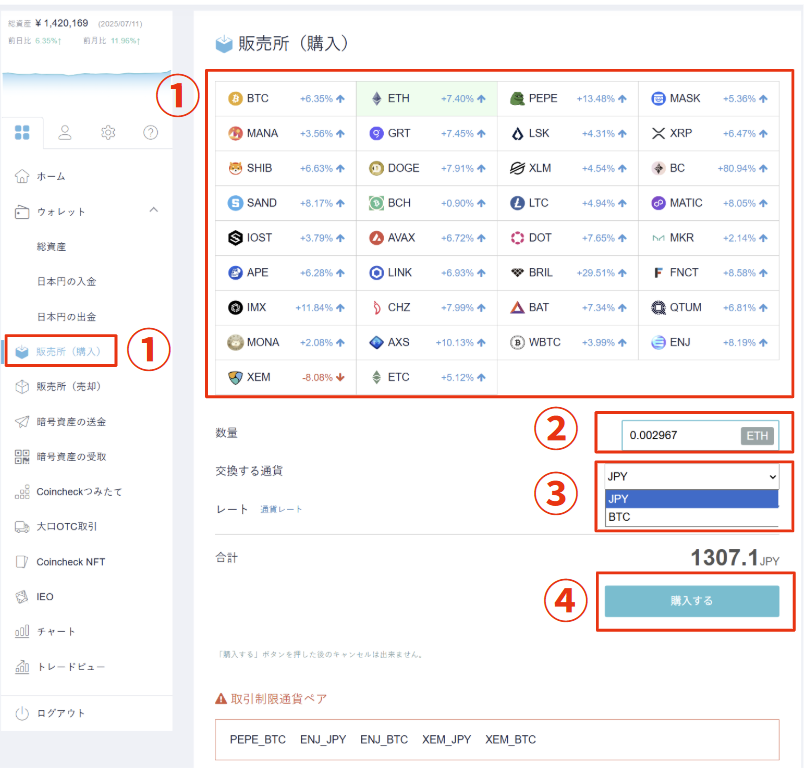Click the ENJ_JPY restricted pair text
Viewport: 806px width, 772px height.
click(323, 740)
